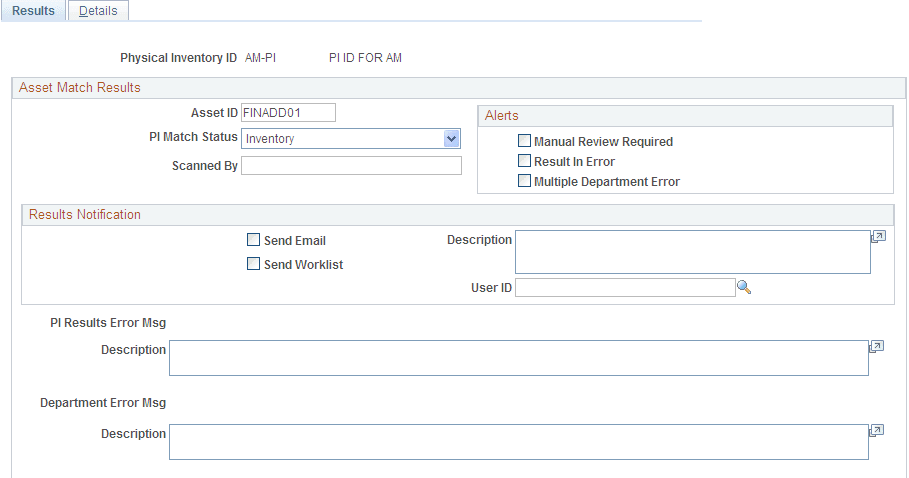
Task: Tick the Send Email checkbox
Action: [253, 240]
